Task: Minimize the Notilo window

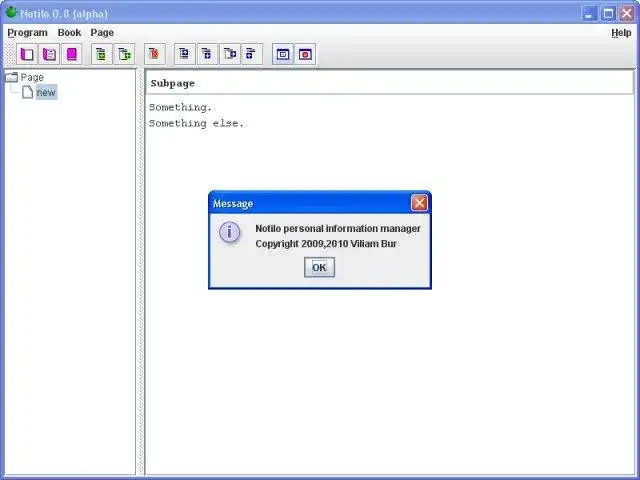Action: (x=589, y=14)
